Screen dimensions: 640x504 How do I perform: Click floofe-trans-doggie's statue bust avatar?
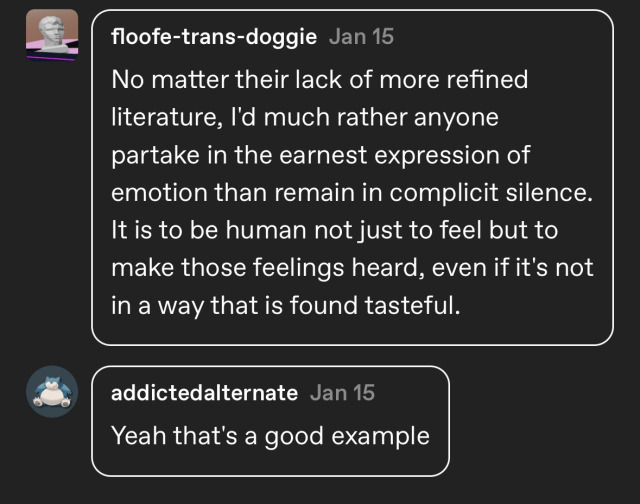[48, 38]
